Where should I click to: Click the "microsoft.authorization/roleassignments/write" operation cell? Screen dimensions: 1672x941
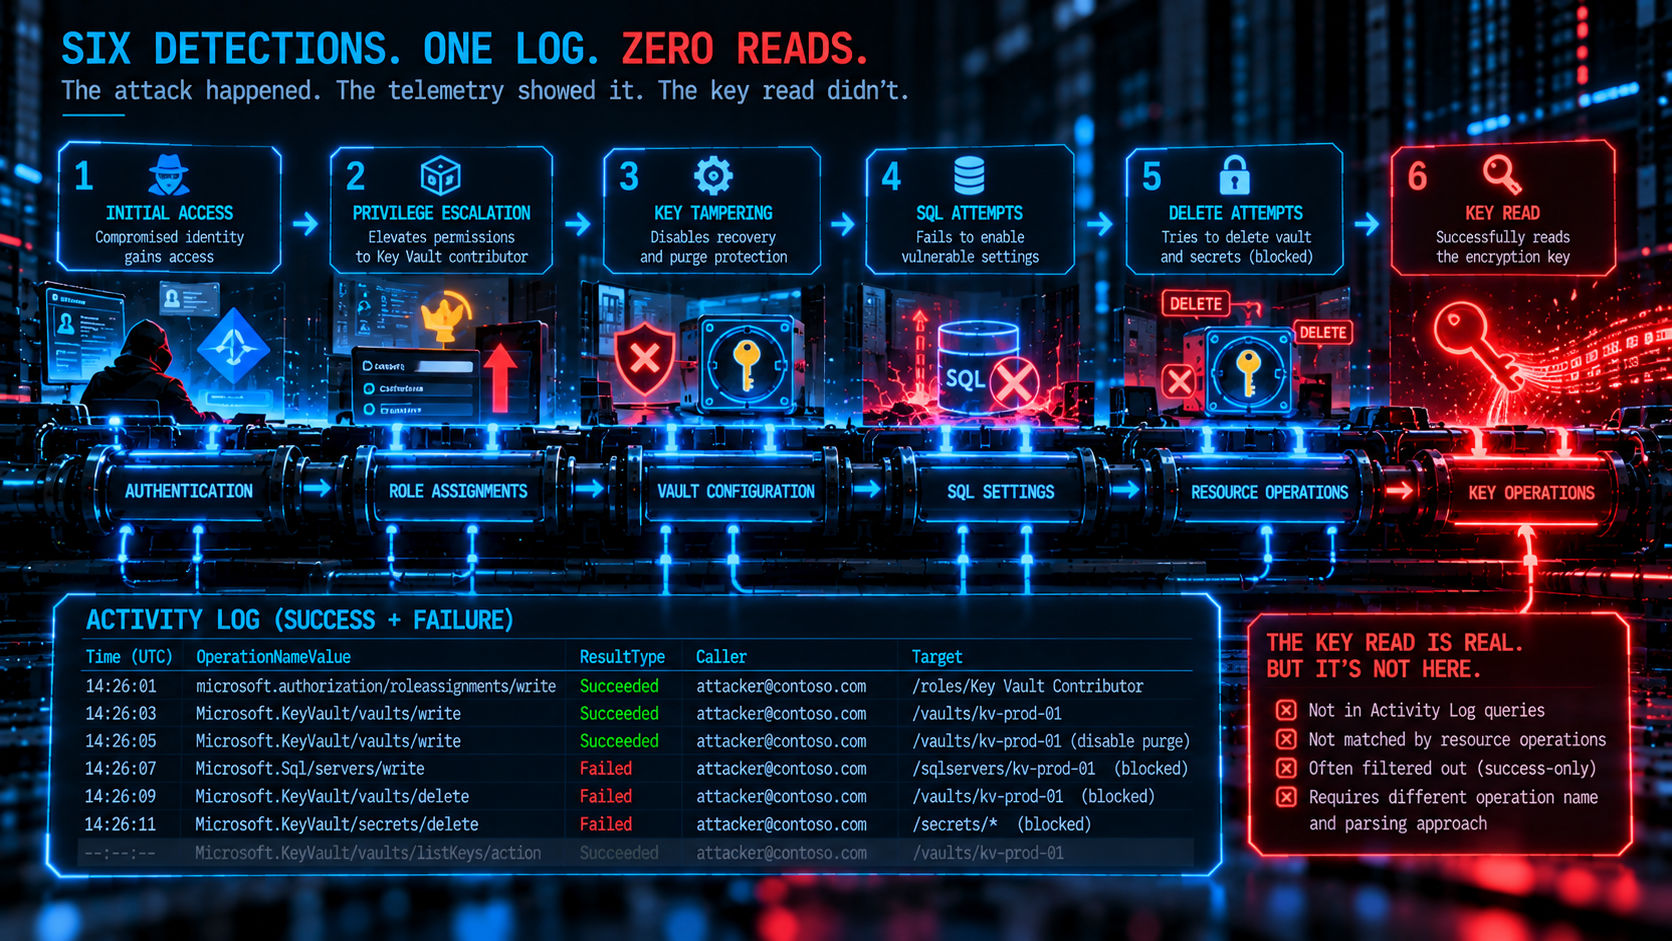(x=375, y=686)
